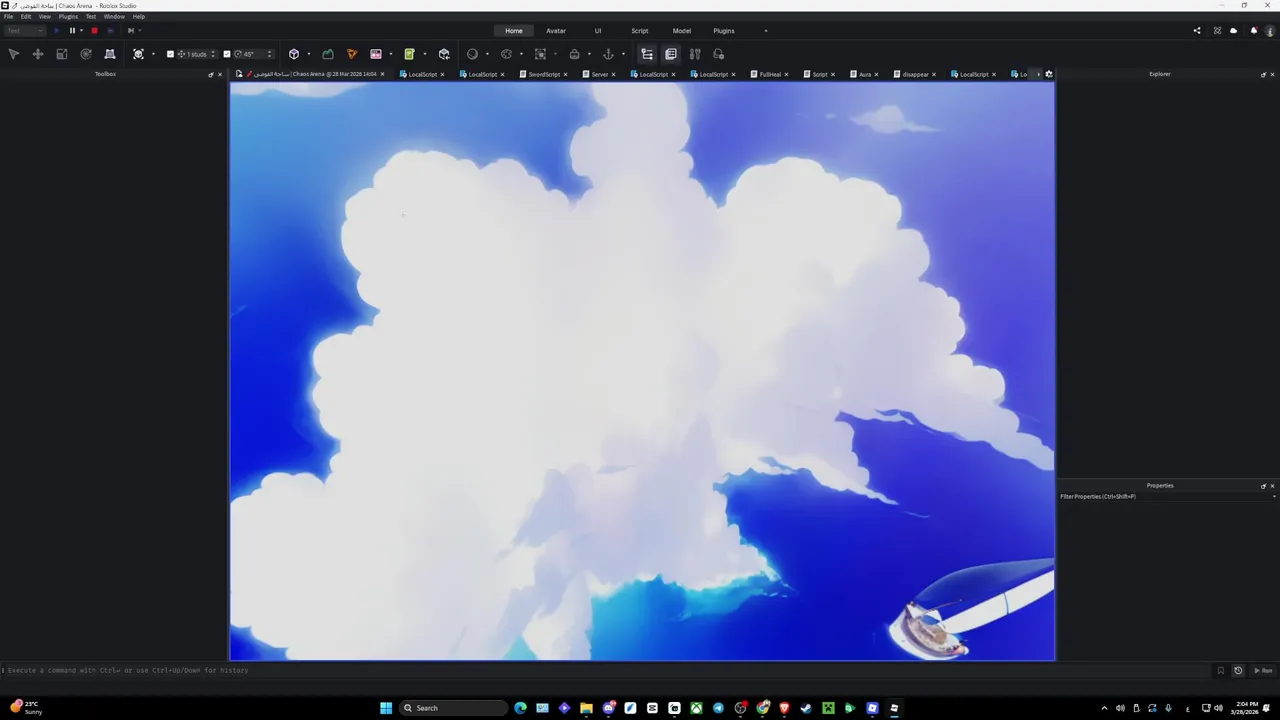The width and height of the screenshot is (1280, 720).
Task: Open notifications bell icon
Action: click(1254, 31)
